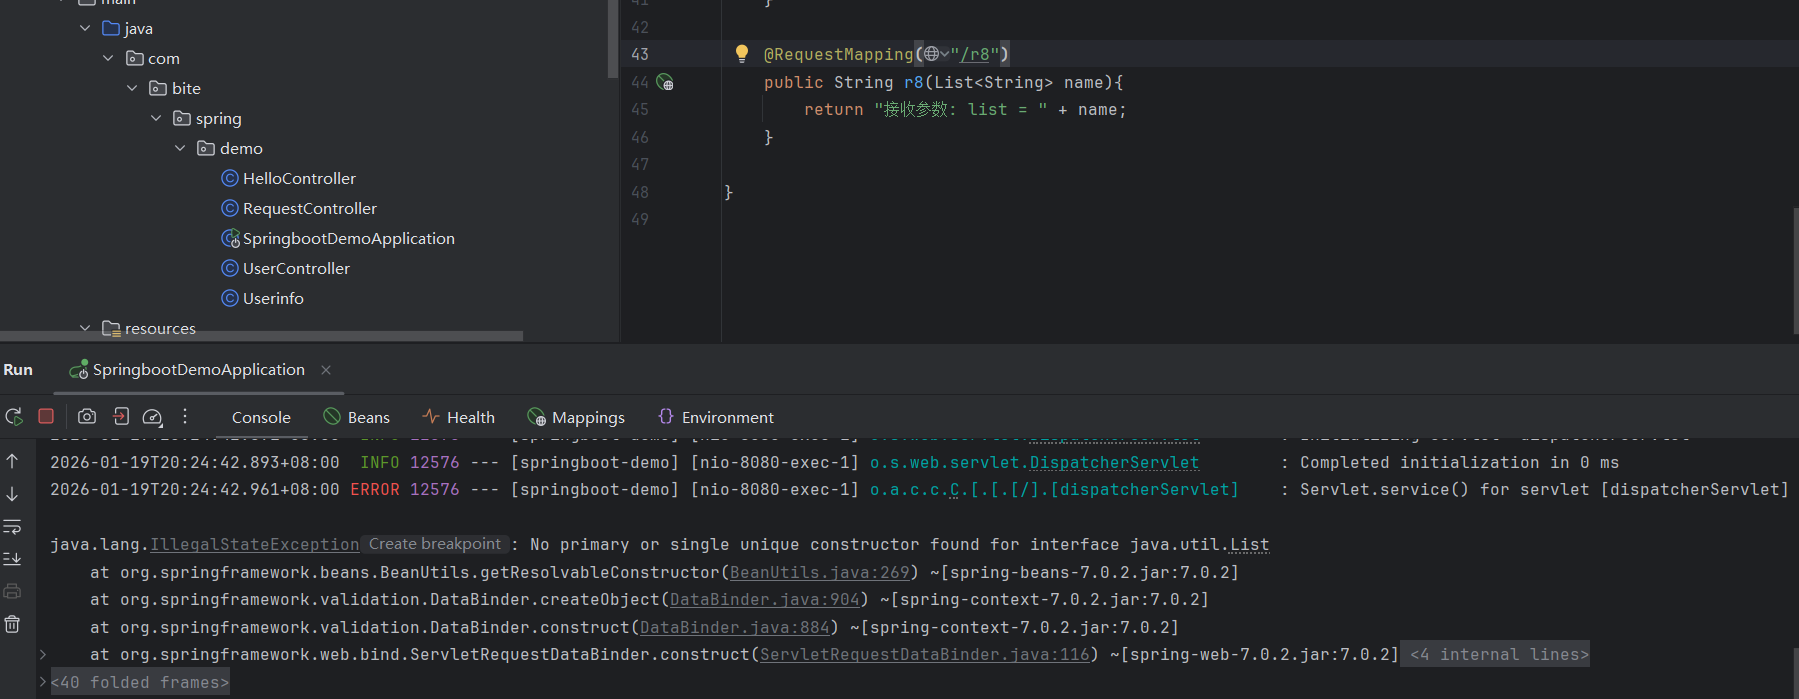The height and width of the screenshot is (699, 1799).
Task: Collapse the demo package
Action: (180, 148)
